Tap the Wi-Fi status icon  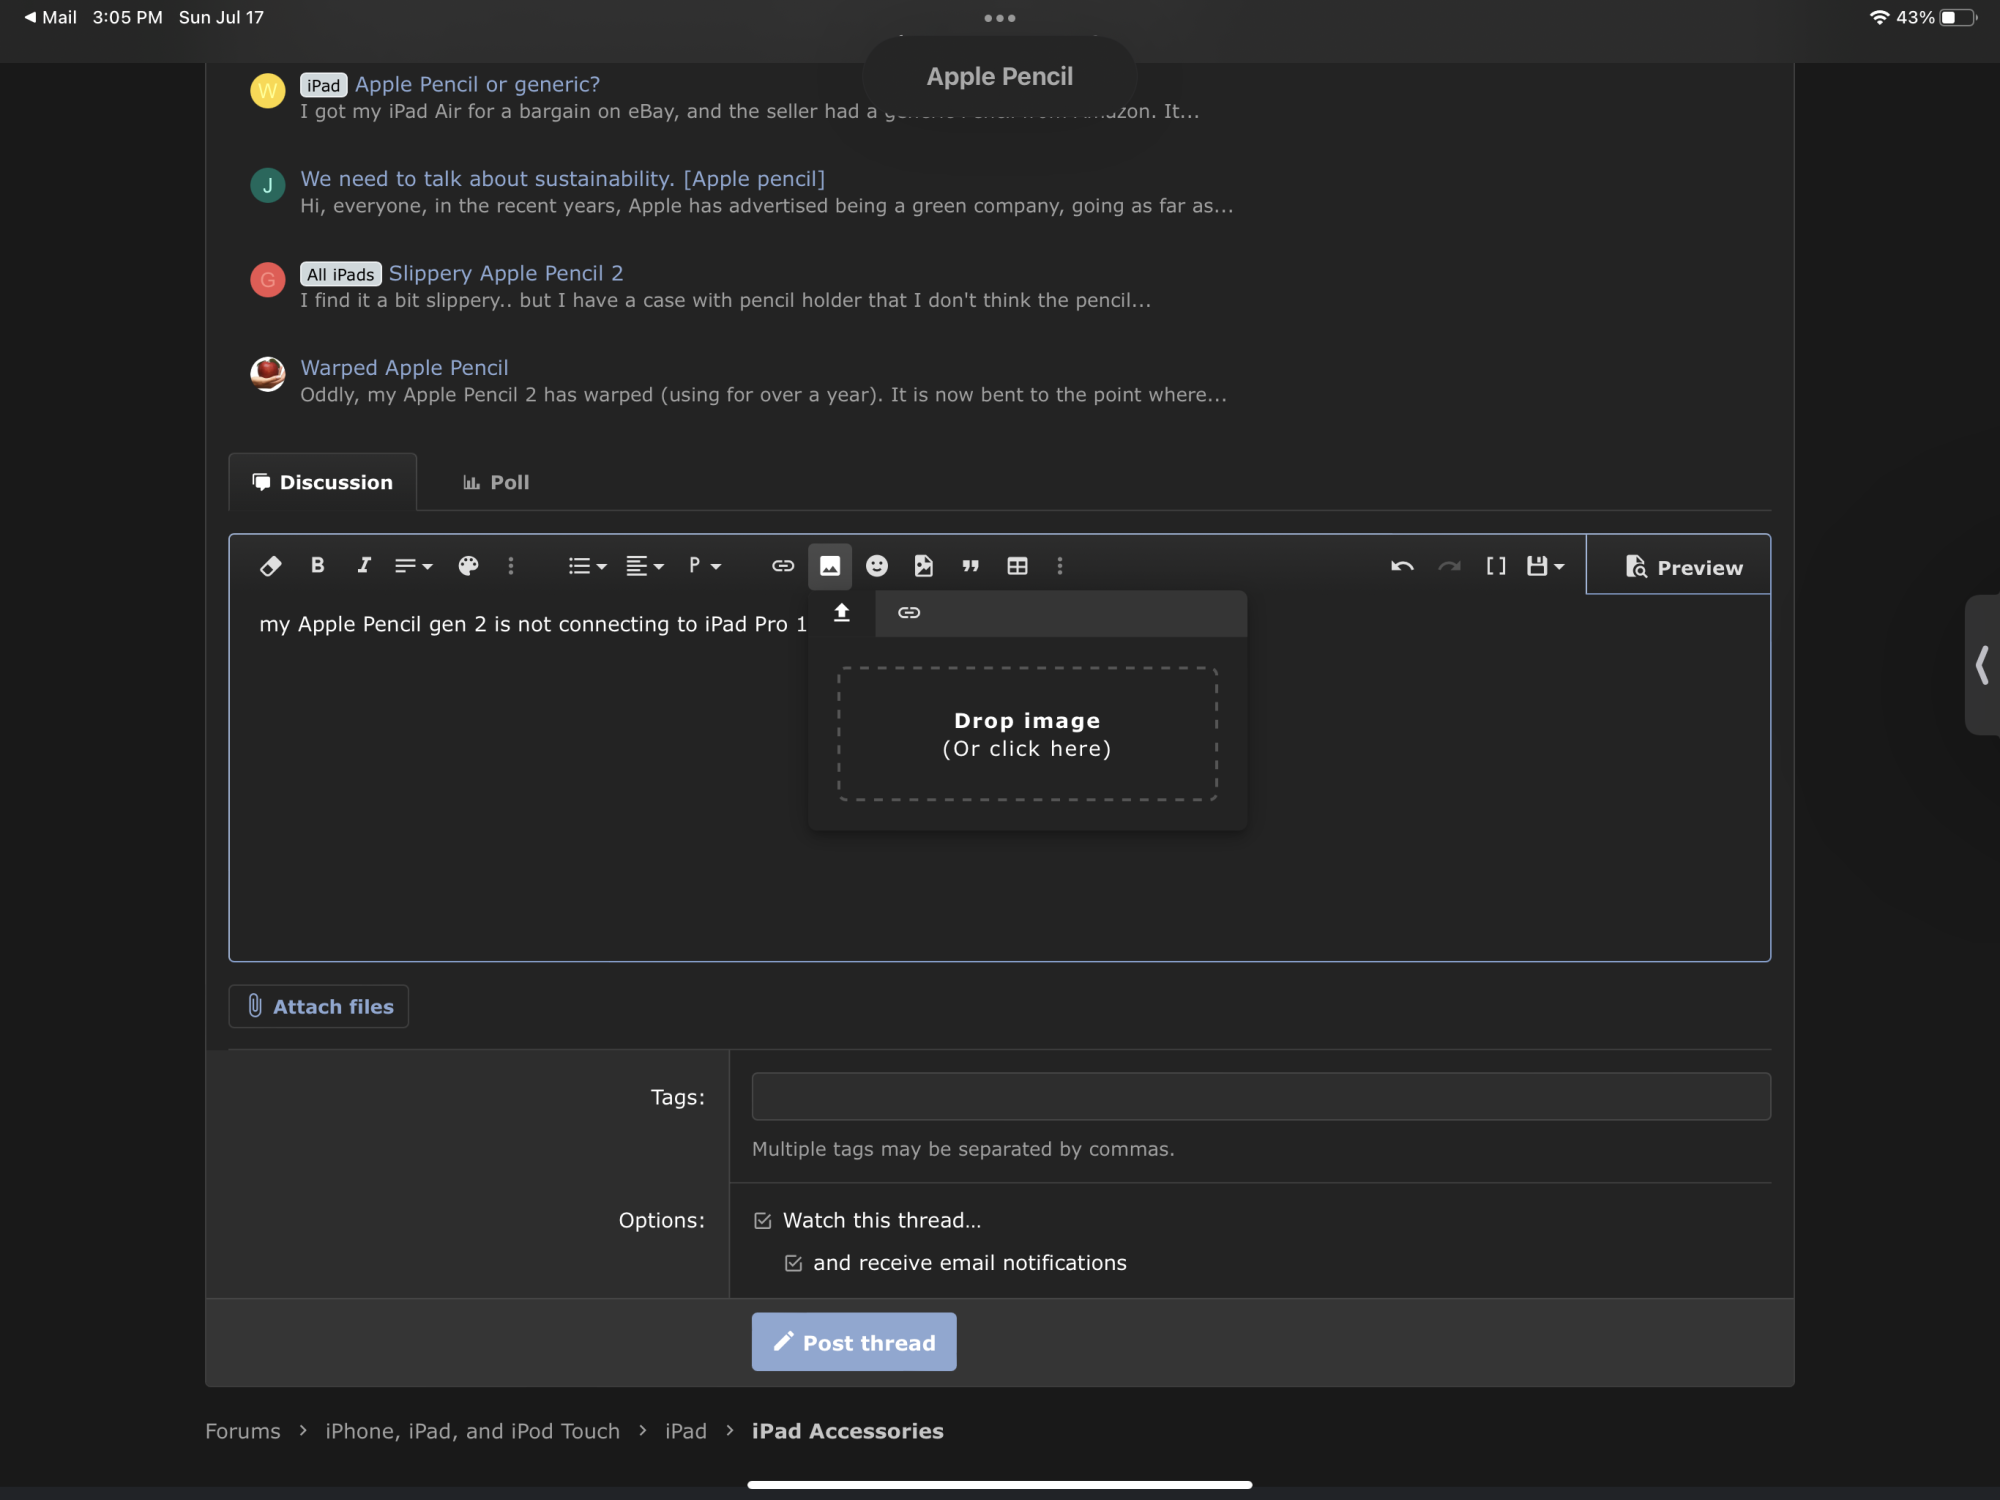pos(1879,17)
